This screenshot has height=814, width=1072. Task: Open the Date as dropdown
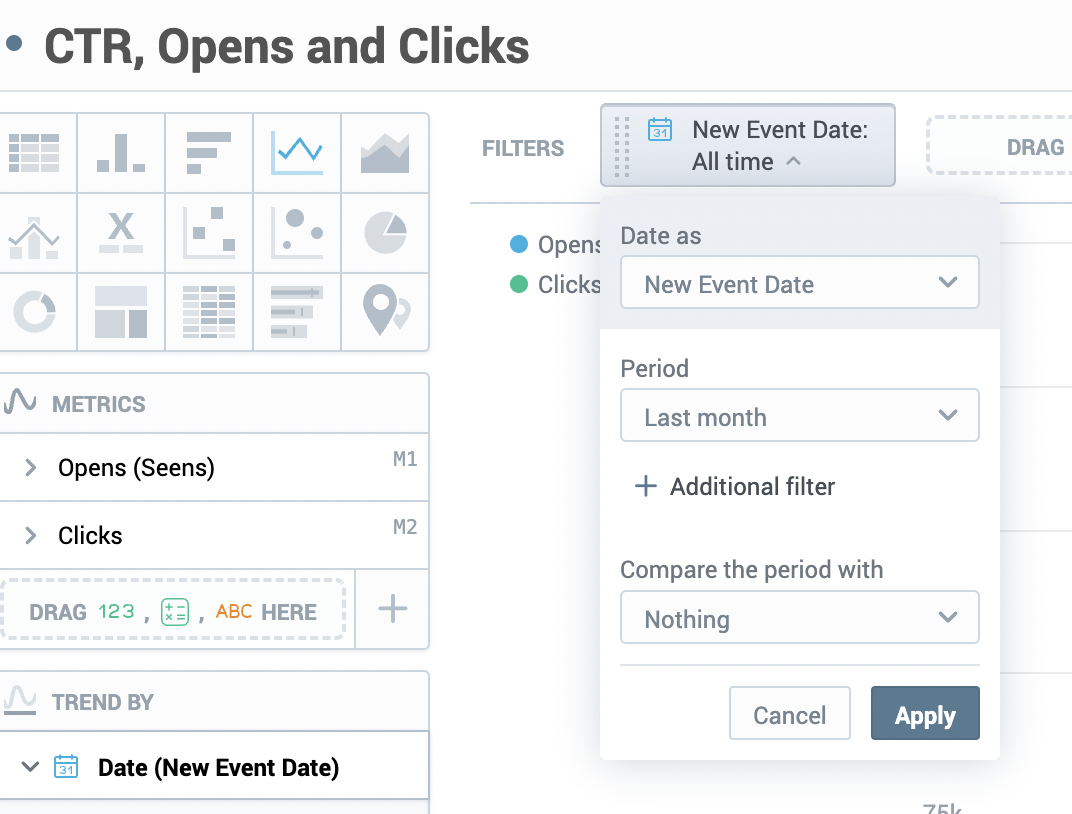coord(799,284)
